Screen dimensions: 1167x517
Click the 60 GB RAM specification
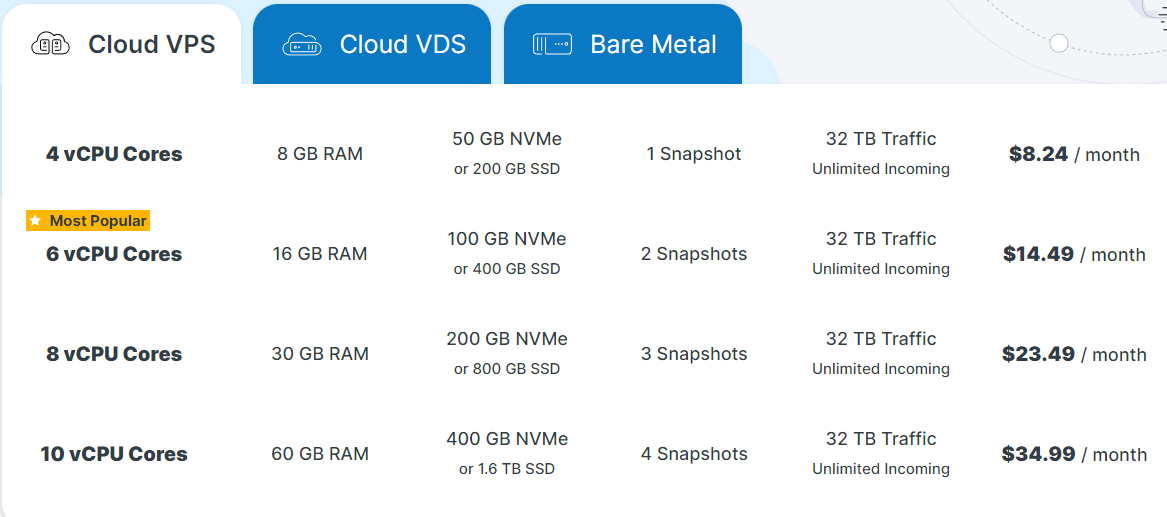click(x=320, y=454)
